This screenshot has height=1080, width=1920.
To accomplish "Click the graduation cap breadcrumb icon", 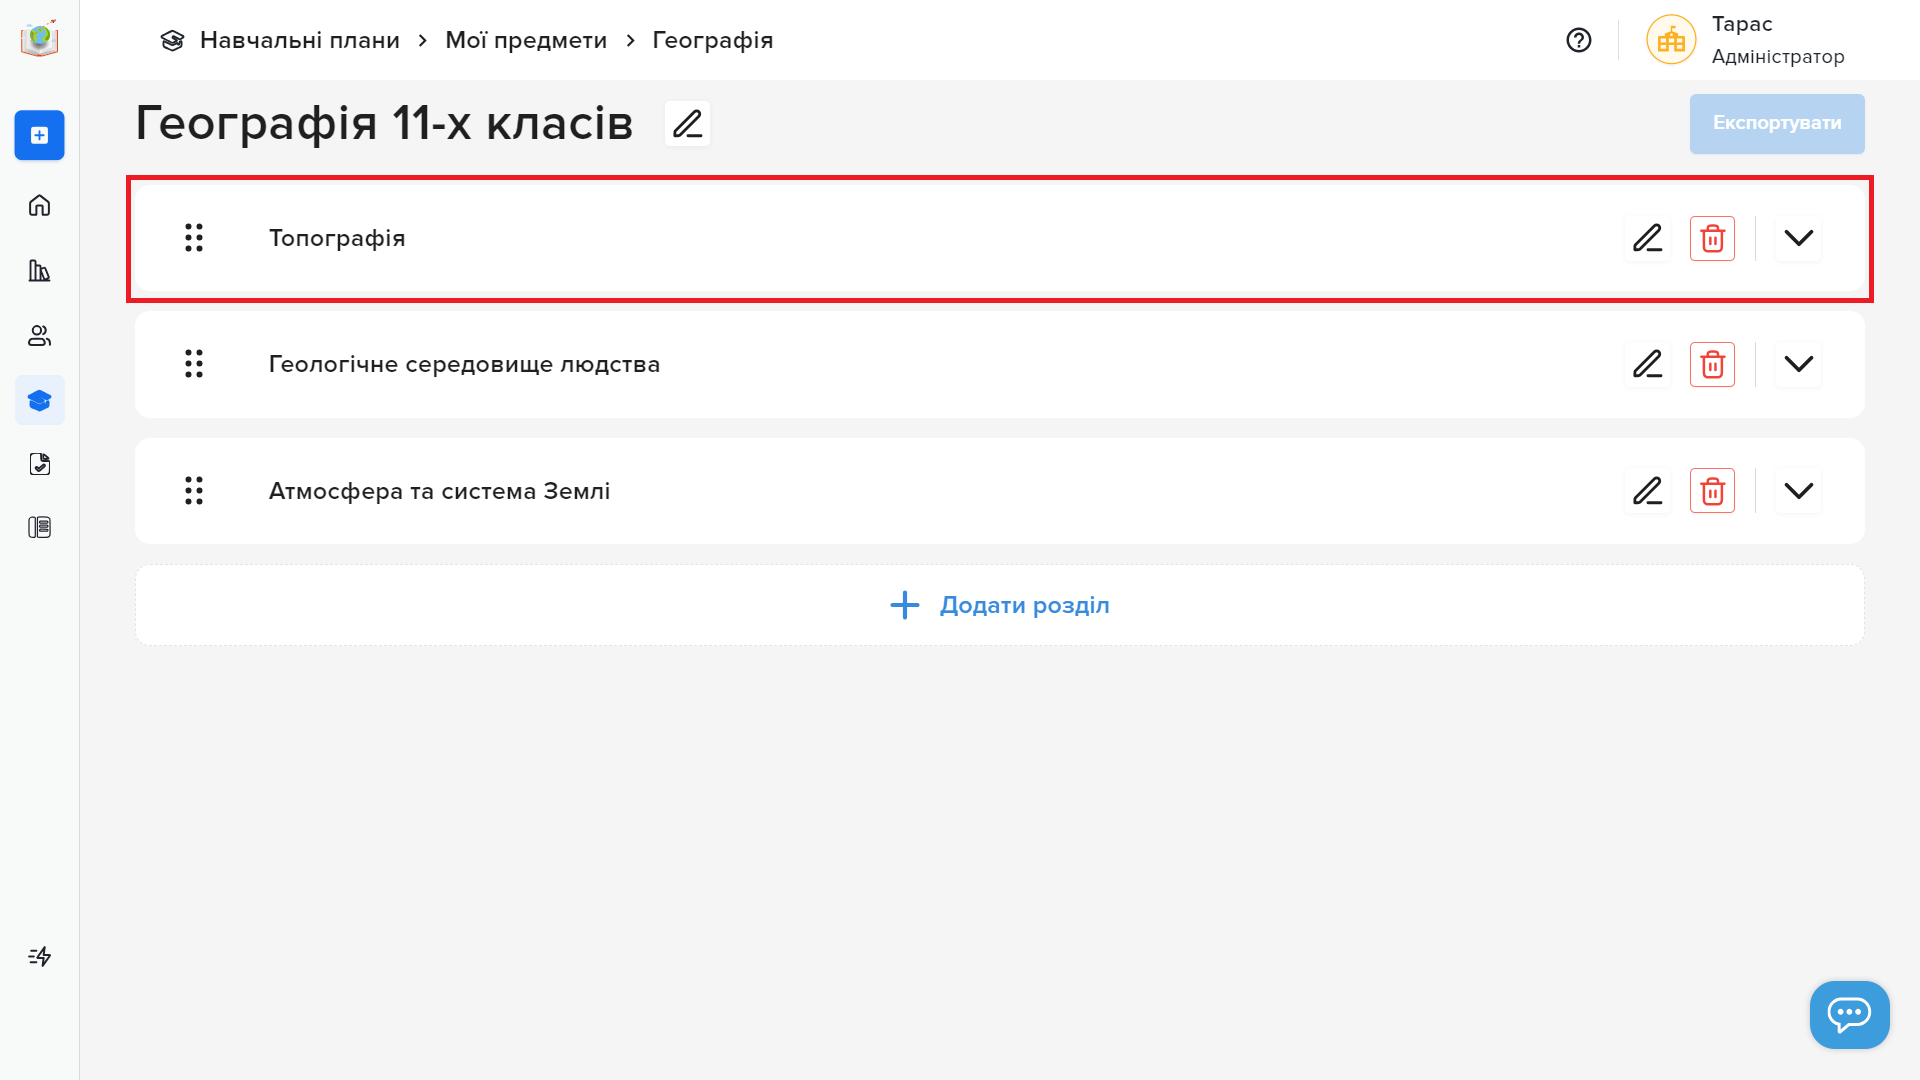I will (172, 40).
